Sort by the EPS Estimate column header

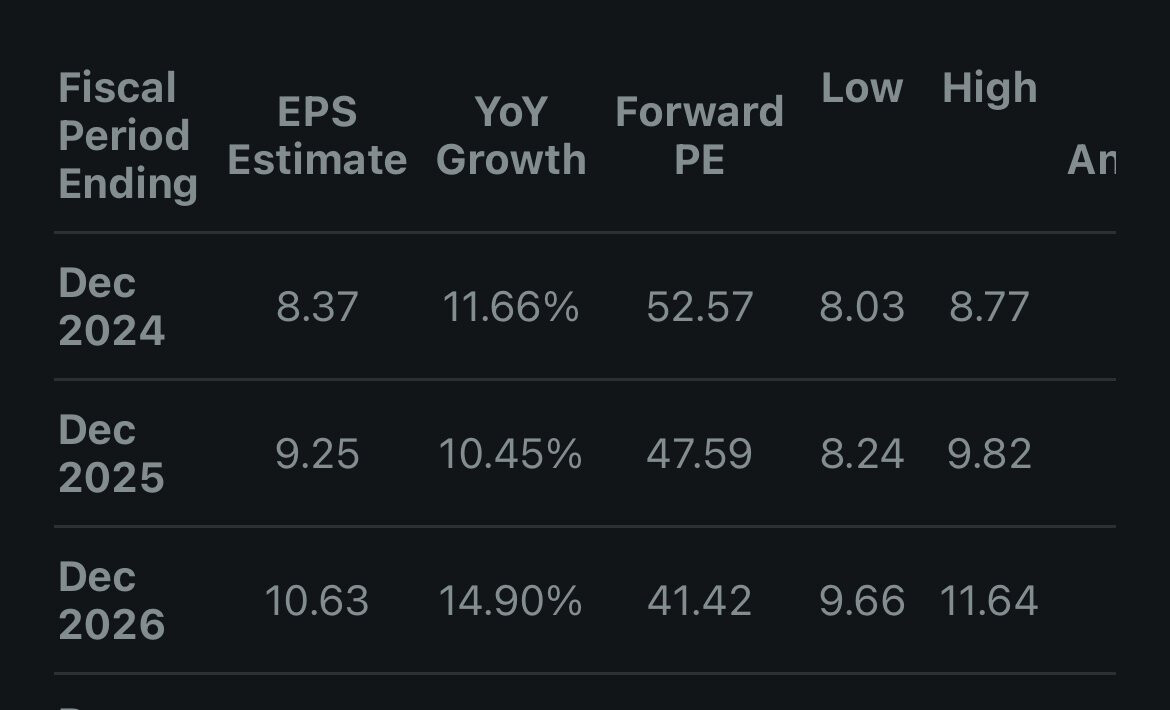[x=317, y=136]
